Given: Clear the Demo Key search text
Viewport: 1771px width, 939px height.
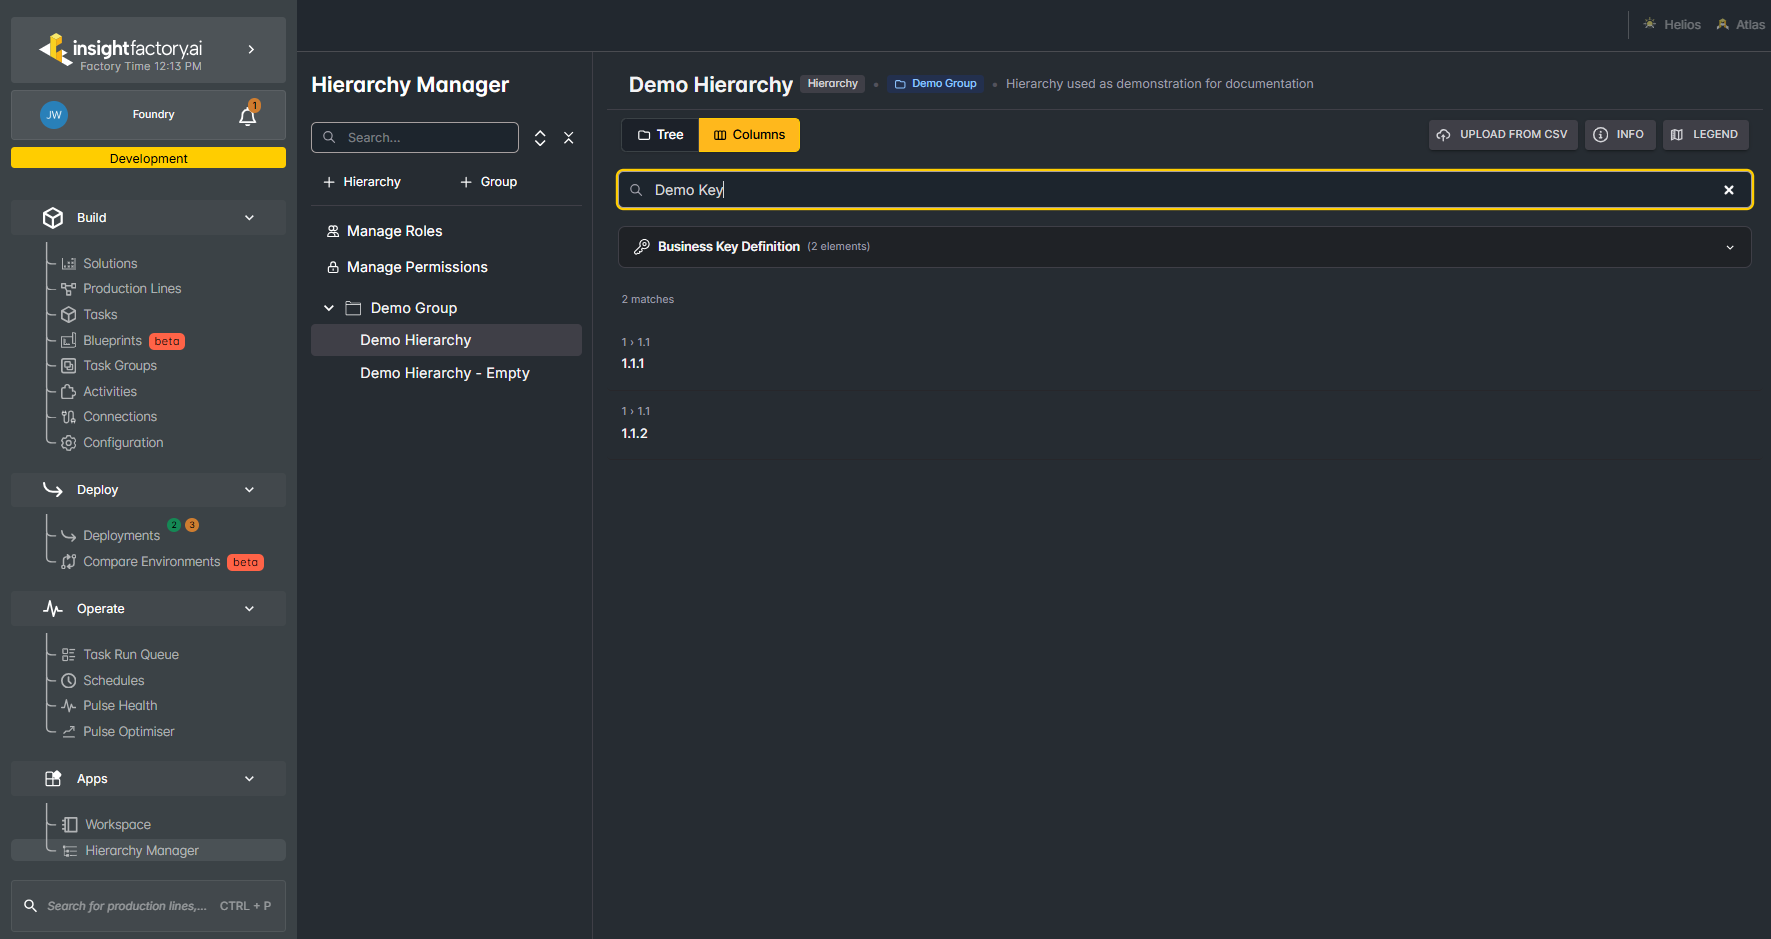Looking at the screenshot, I should 1729,190.
